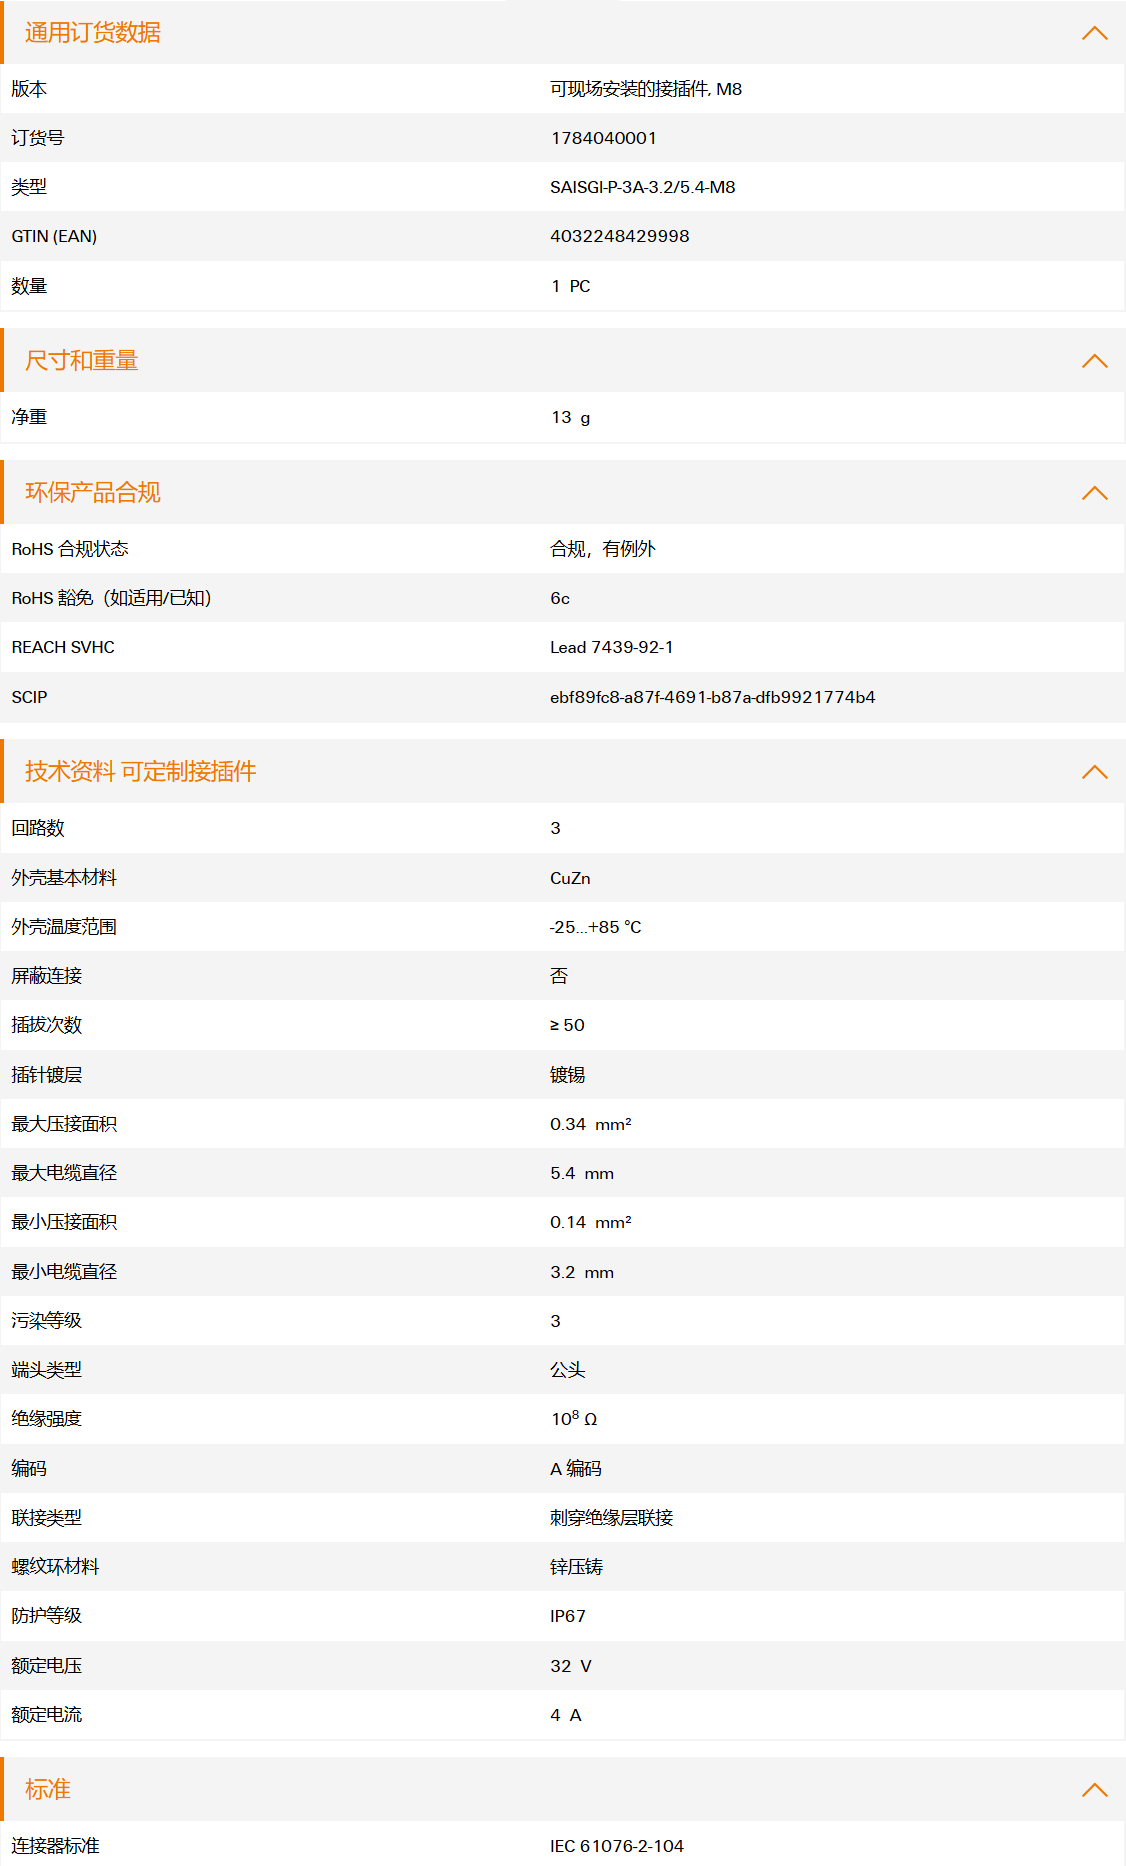Select the order number 1784040001
This screenshot has width=1126, height=1866.
coord(604,138)
